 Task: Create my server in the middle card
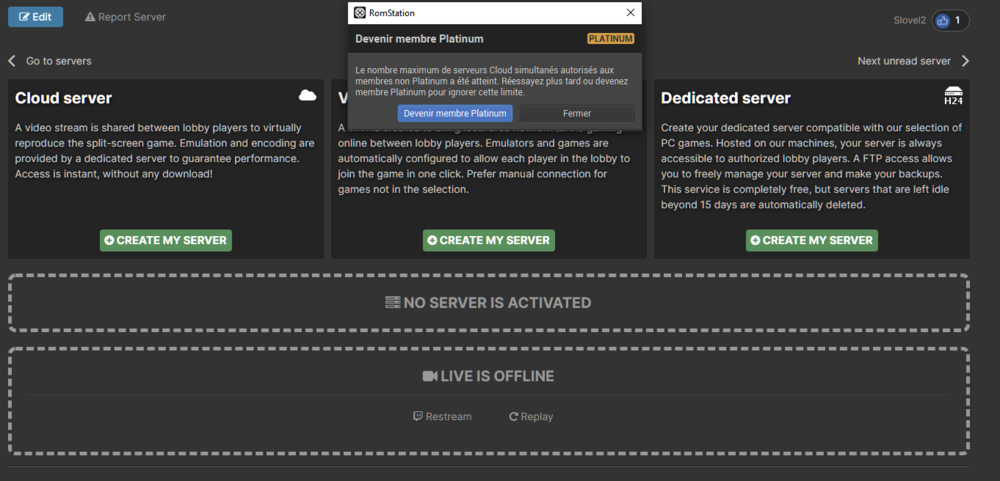[488, 240]
